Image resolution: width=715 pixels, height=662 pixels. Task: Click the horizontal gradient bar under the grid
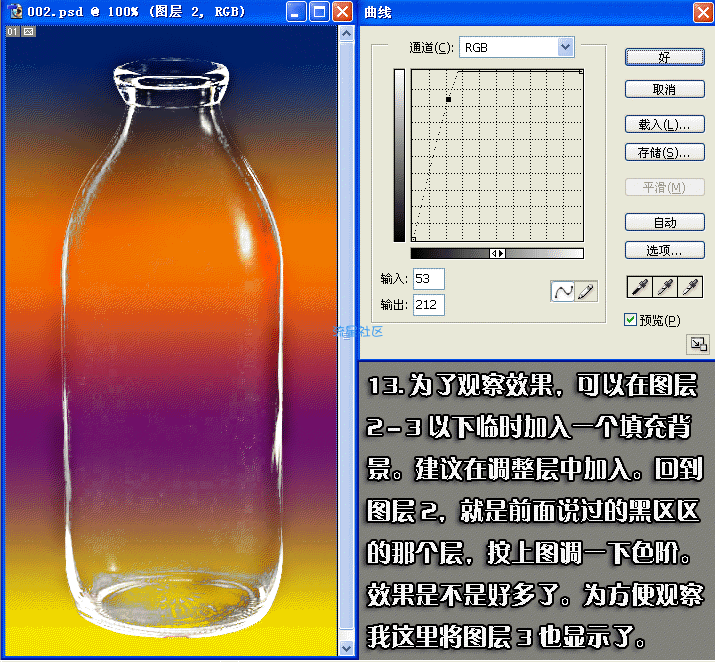click(x=497, y=253)
